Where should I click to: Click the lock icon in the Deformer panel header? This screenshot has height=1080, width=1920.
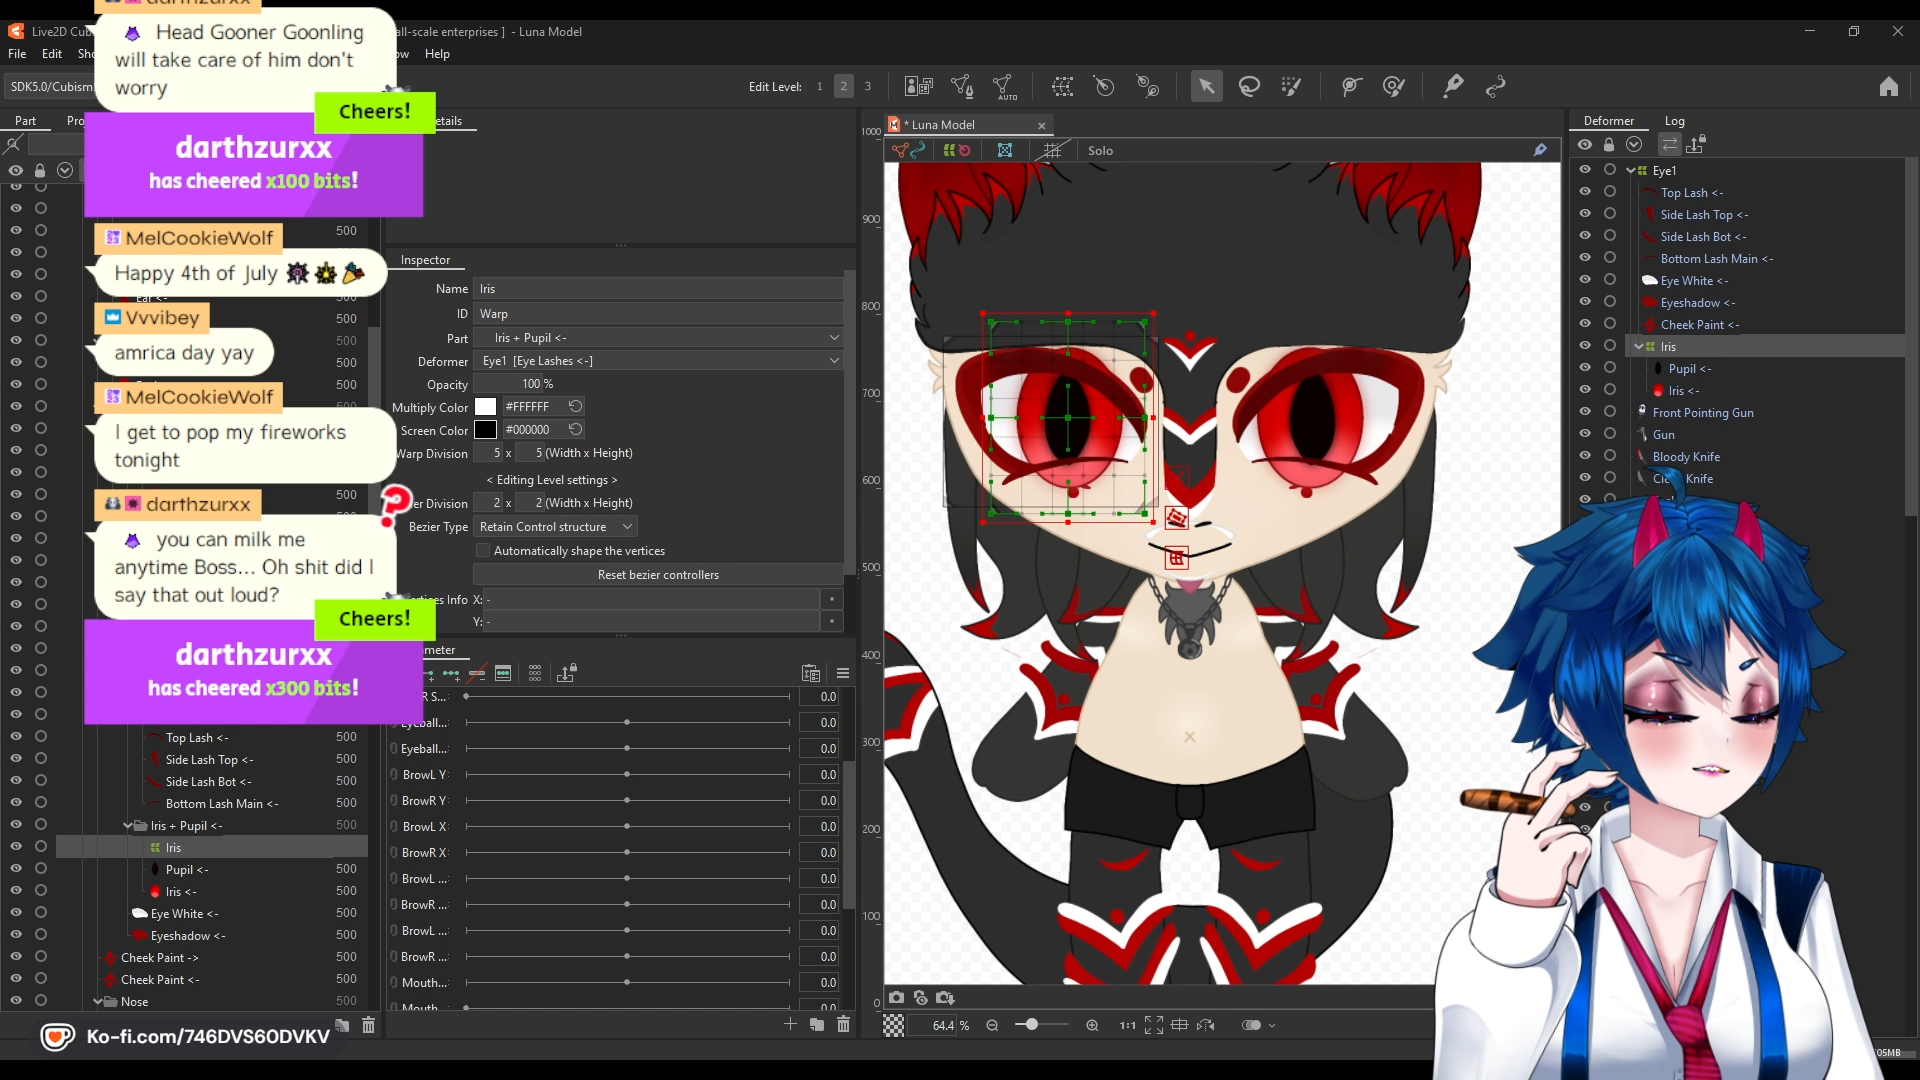click(x=1609, y=145)
